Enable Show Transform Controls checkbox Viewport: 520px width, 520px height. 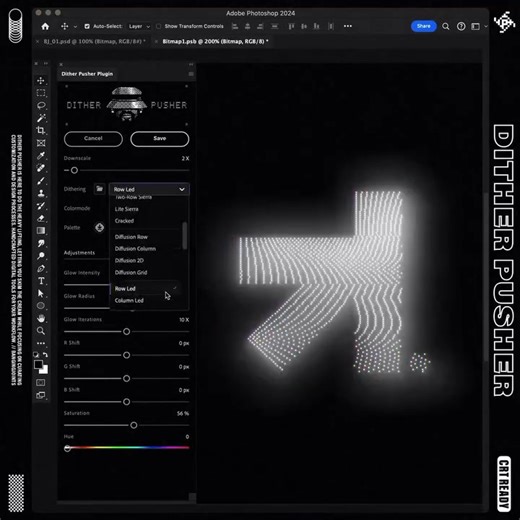click(x=159, y=26)
